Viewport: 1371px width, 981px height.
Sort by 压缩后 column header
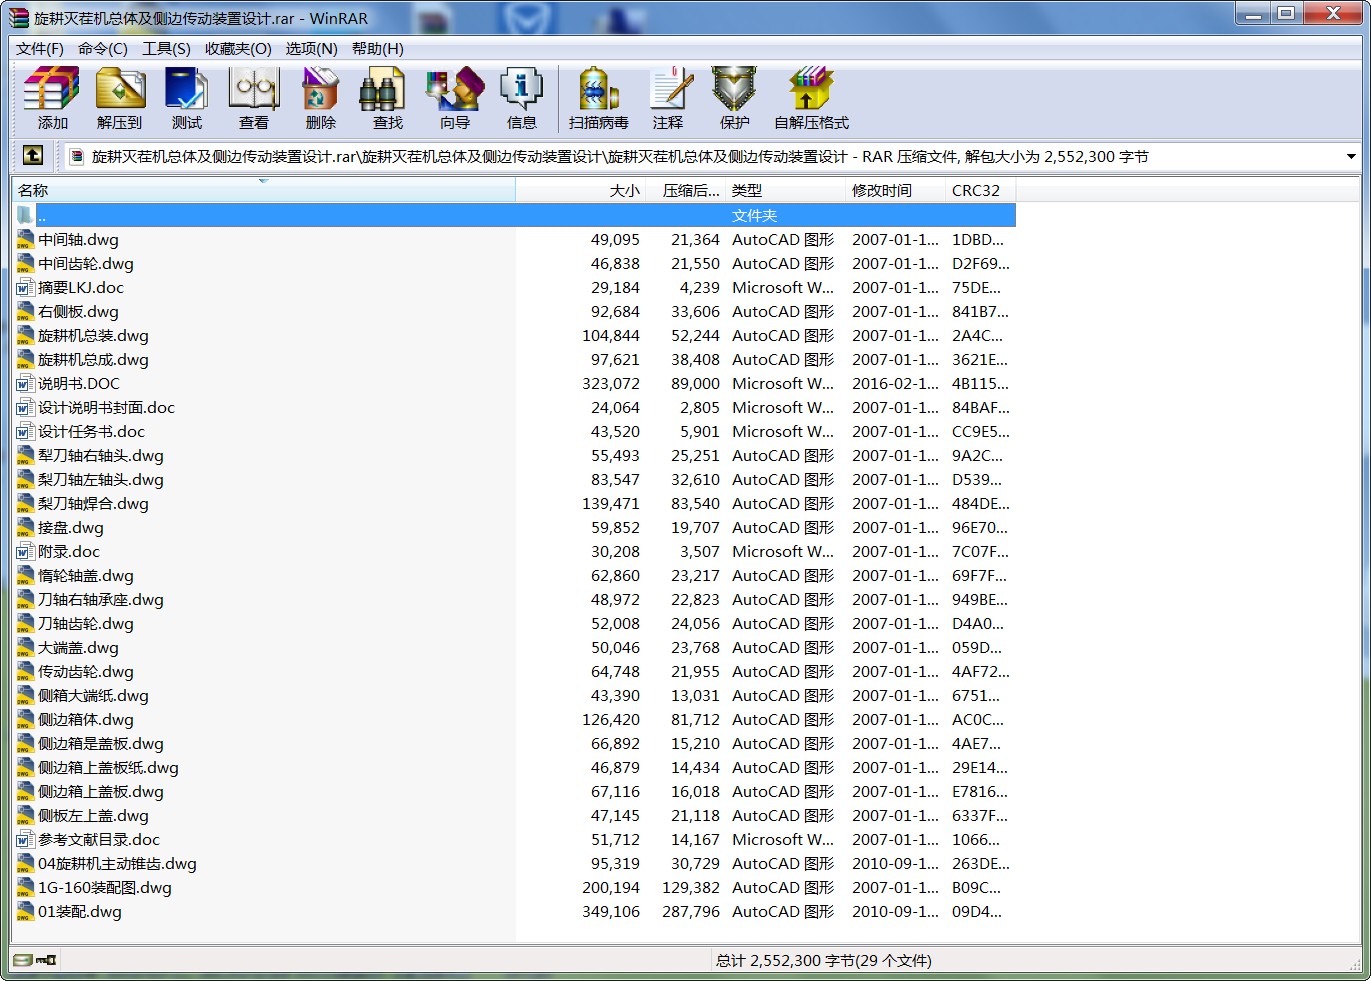tap(686, 190)
